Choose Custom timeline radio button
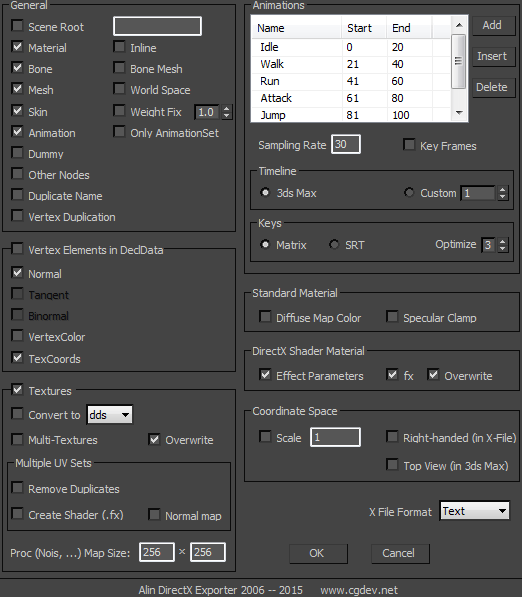522x597 pixels. click(409, 192)
